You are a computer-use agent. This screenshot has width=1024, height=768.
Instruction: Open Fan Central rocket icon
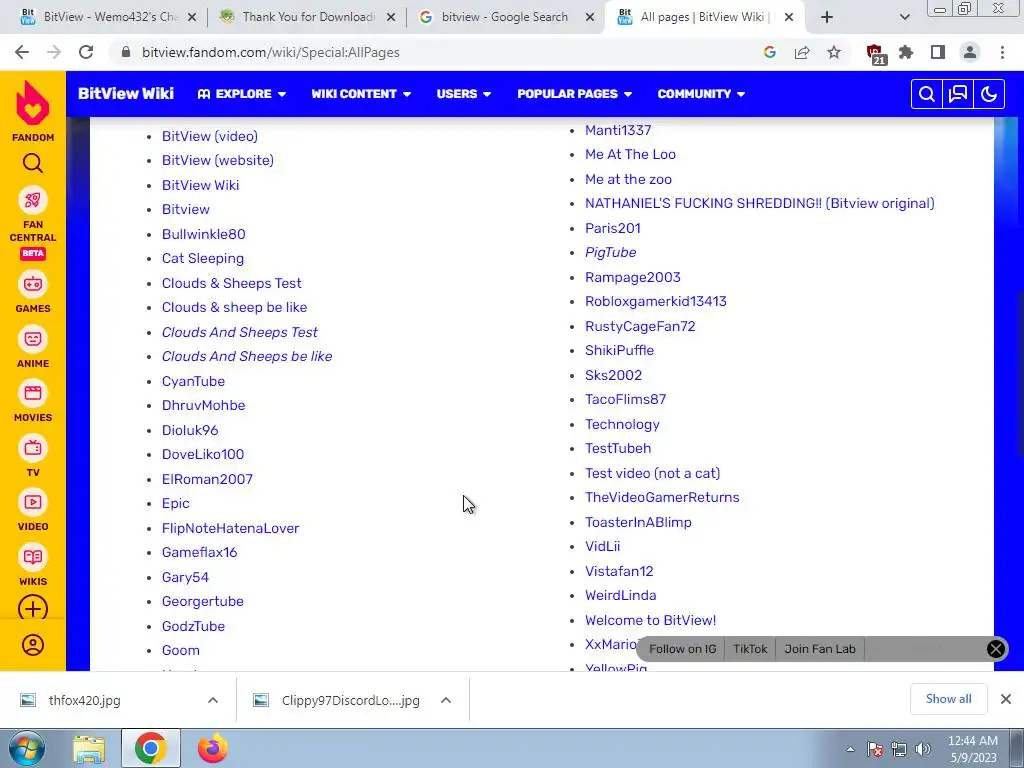[x=33, y=200]
